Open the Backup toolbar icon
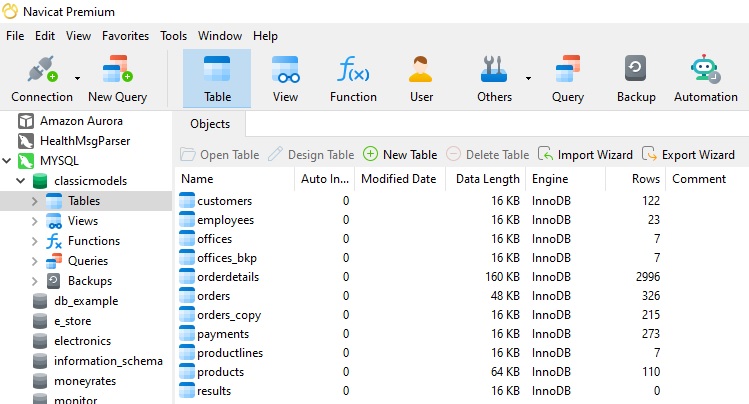The width and height of the screenshot is (749, 404). 635,68
